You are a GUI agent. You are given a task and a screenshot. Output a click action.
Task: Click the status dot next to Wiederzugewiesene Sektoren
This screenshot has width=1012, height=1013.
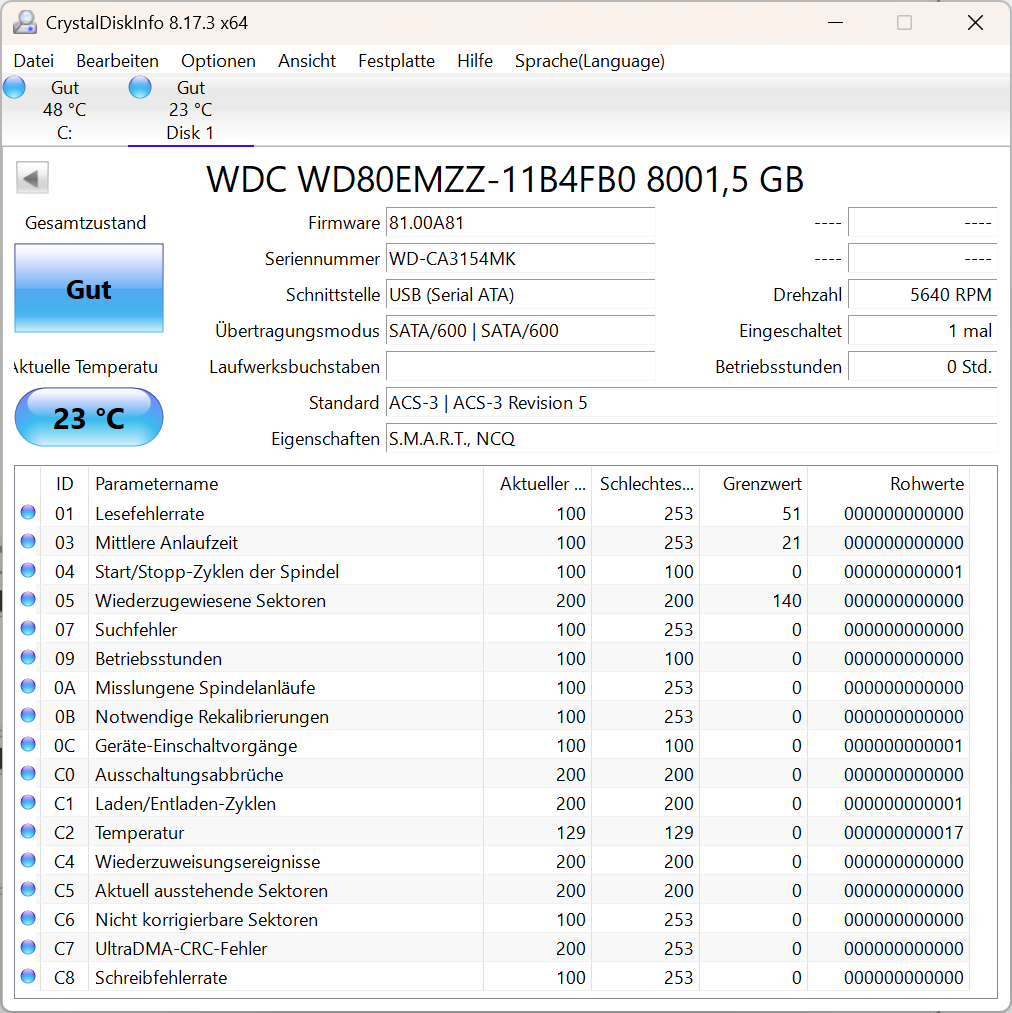pyautogui.click(x=28, y=600)
